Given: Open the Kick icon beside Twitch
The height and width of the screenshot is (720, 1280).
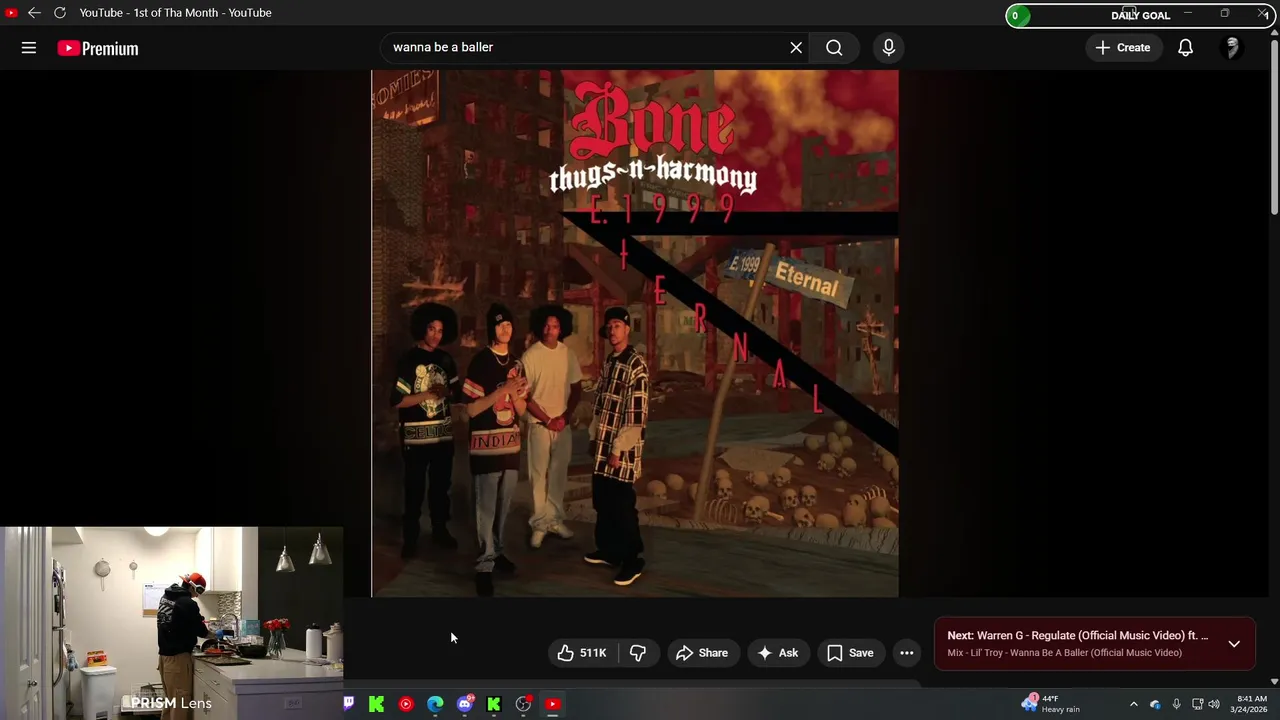Looking at the screenshot, I should [376, 704].
